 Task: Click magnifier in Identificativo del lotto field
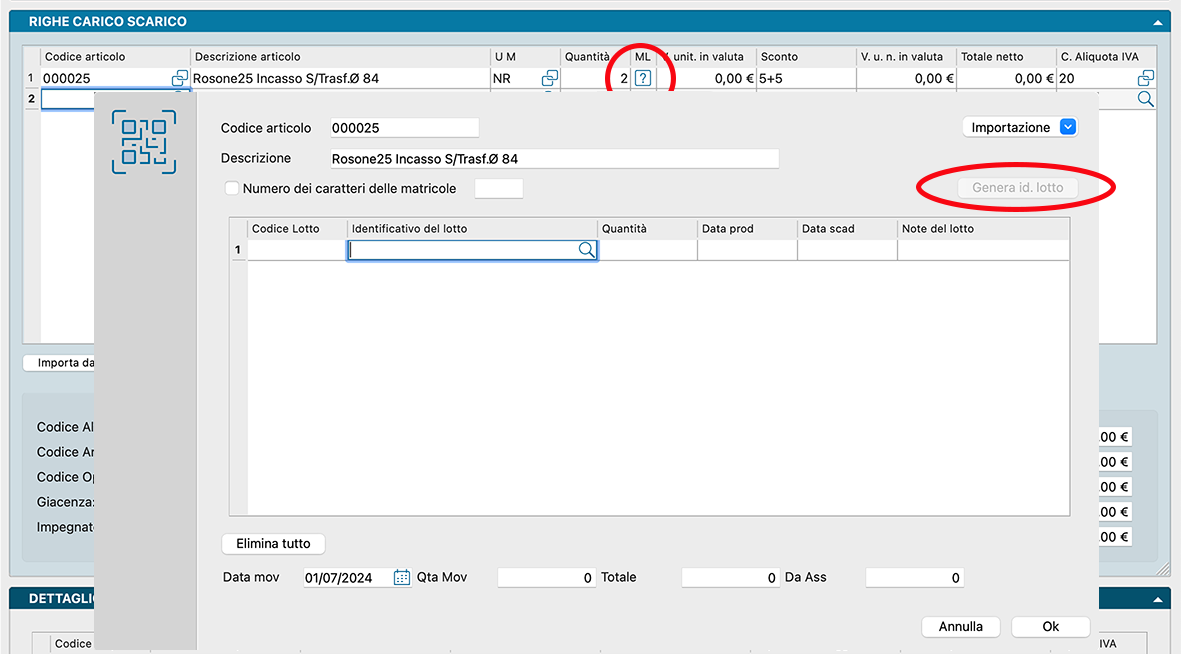586,251
